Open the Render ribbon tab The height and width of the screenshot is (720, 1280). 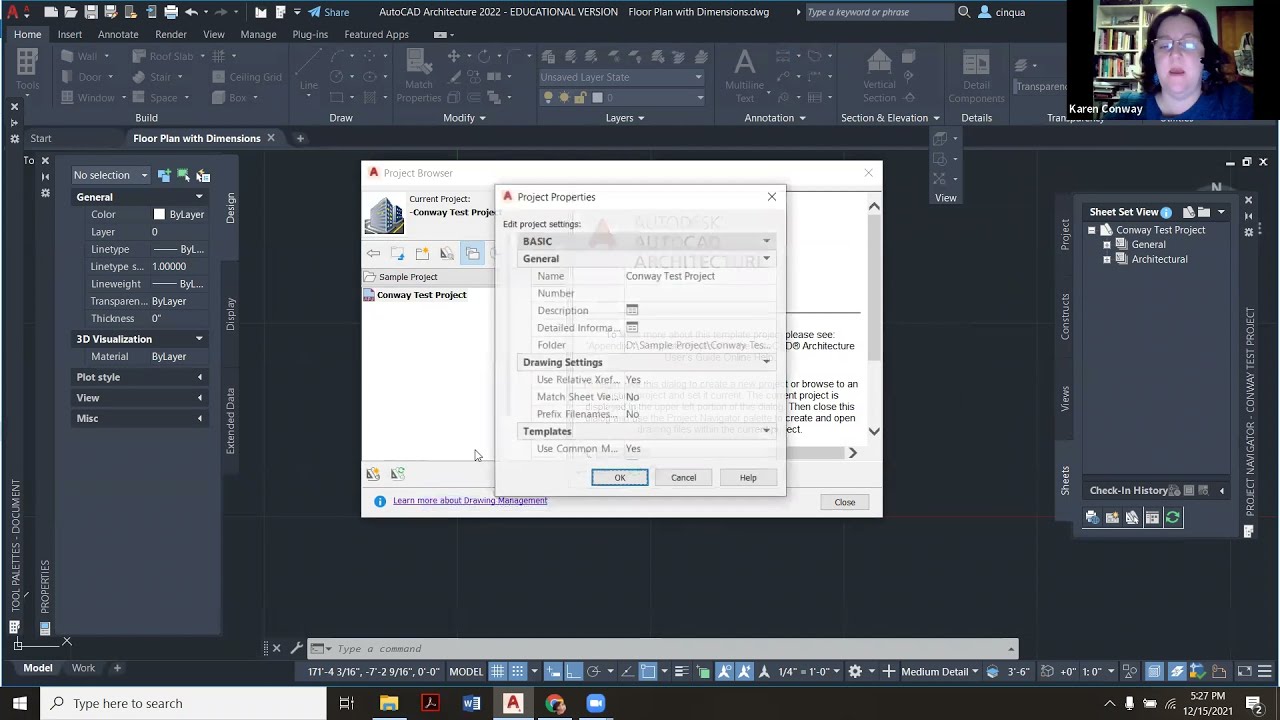171,34
